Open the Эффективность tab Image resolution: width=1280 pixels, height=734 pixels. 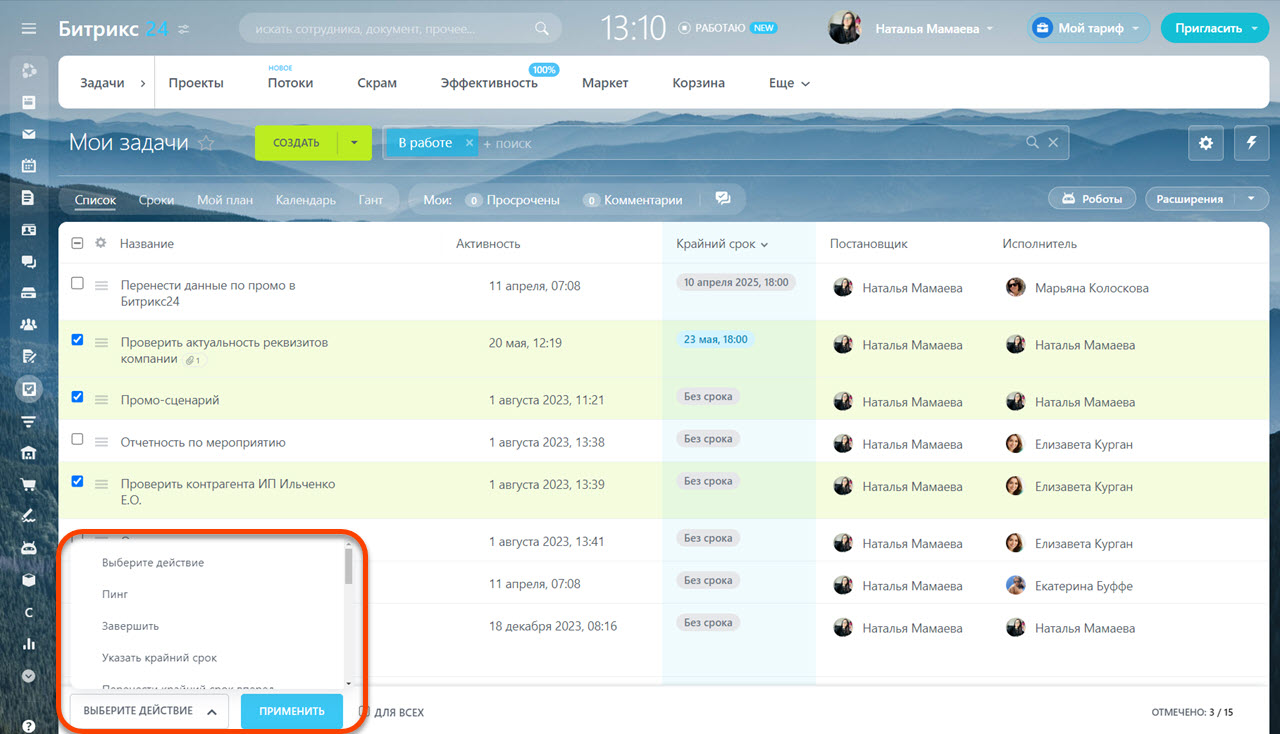click(489, 83)
